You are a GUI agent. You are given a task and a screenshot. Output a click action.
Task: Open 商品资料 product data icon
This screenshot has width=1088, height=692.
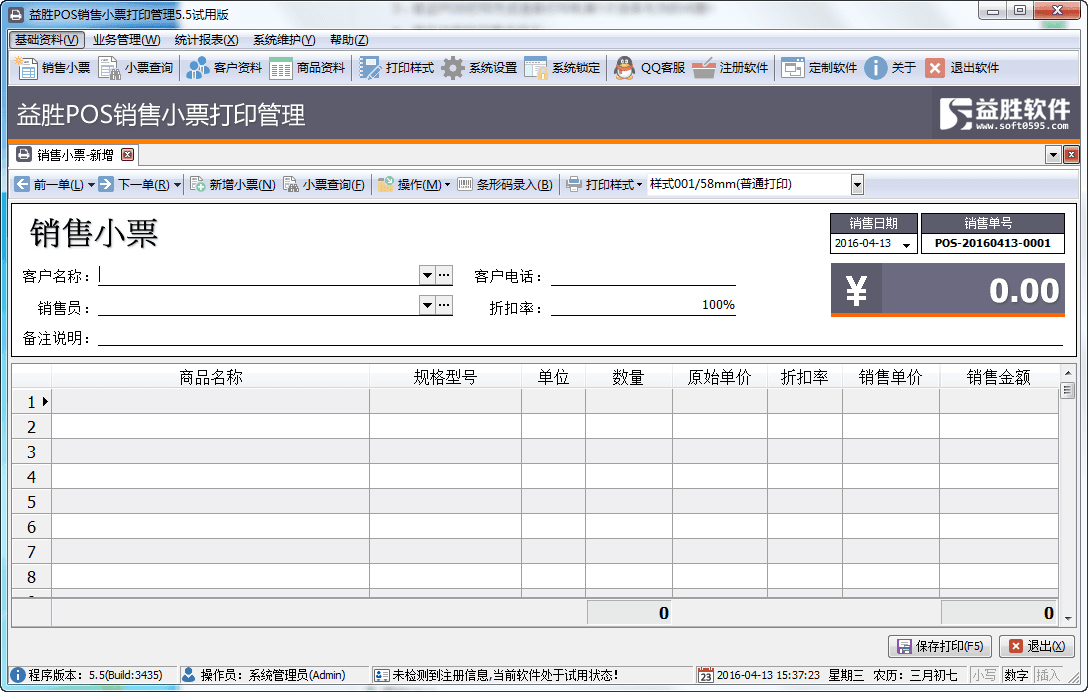pos(281,68)
